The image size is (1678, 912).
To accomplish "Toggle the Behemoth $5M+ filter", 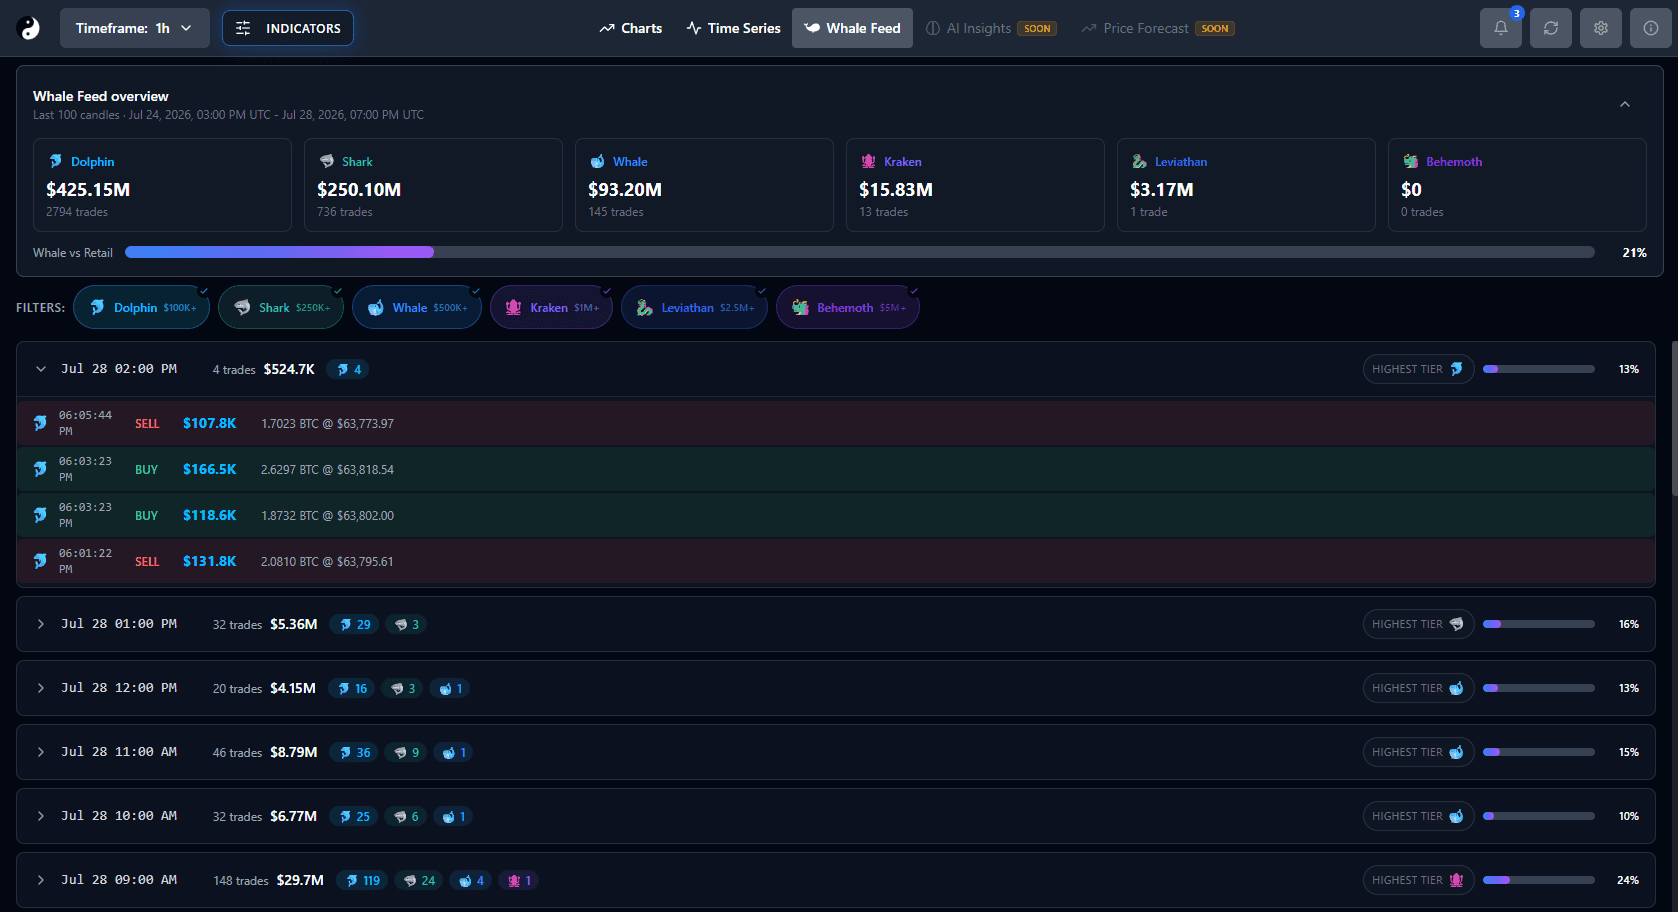I will [x=848, y=307].
